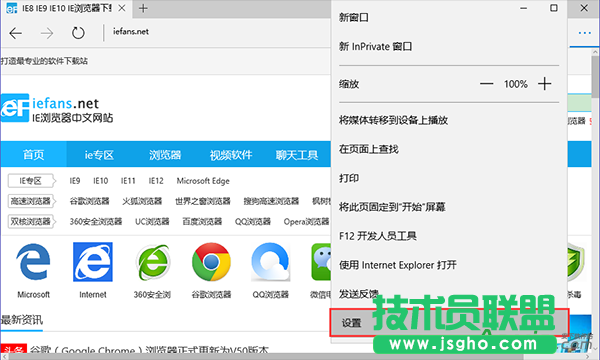Open the QQ浏览器 icon
The image size is (600, 360).
click(271, 262)
